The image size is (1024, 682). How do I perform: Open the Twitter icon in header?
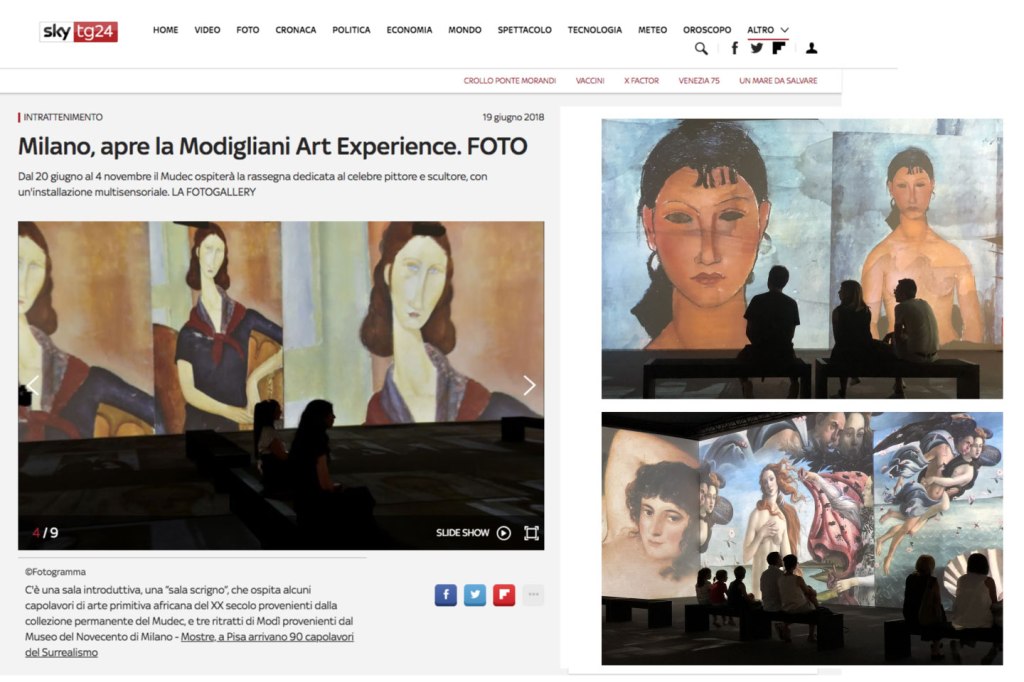(x=757, y=48)
